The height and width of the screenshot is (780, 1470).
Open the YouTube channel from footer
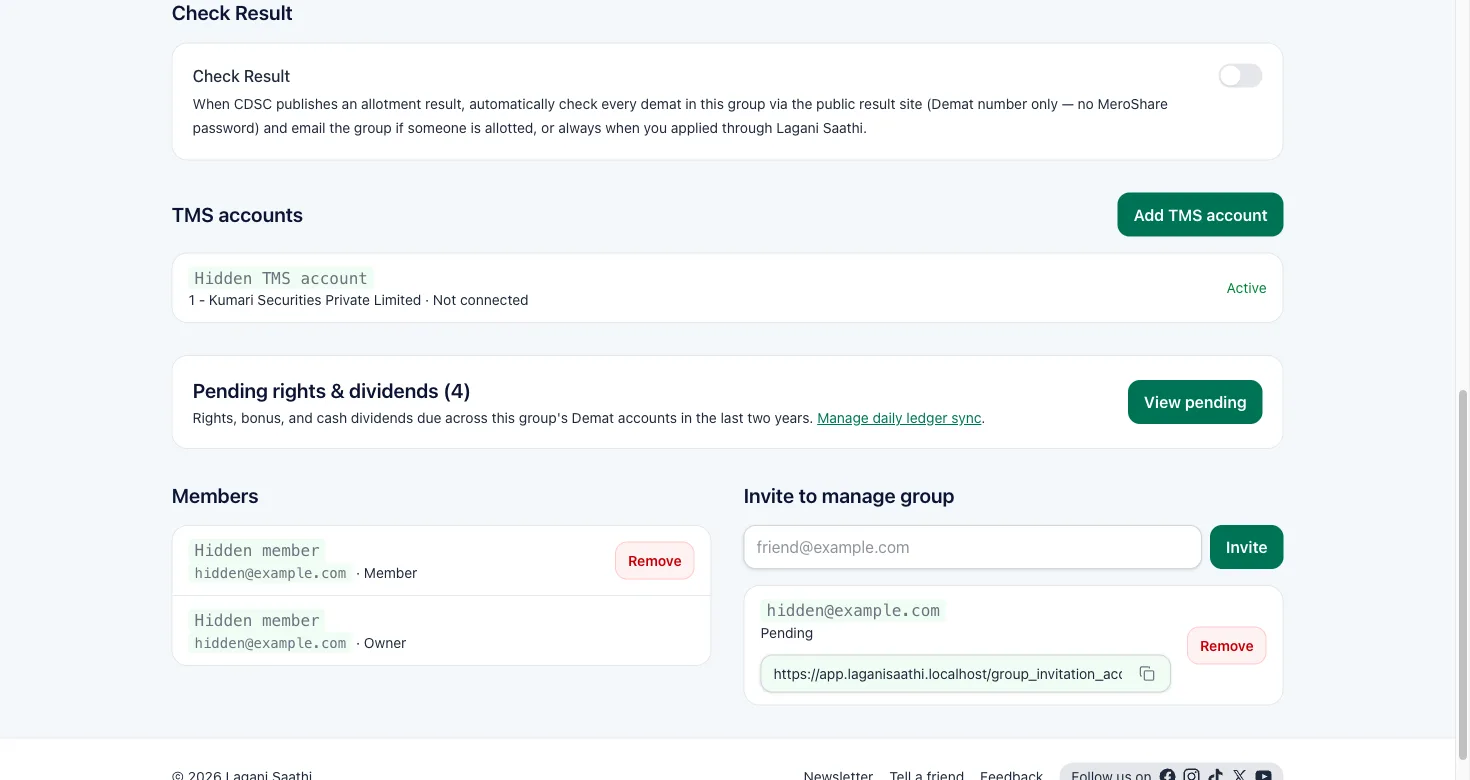[x=1264, y=775]
